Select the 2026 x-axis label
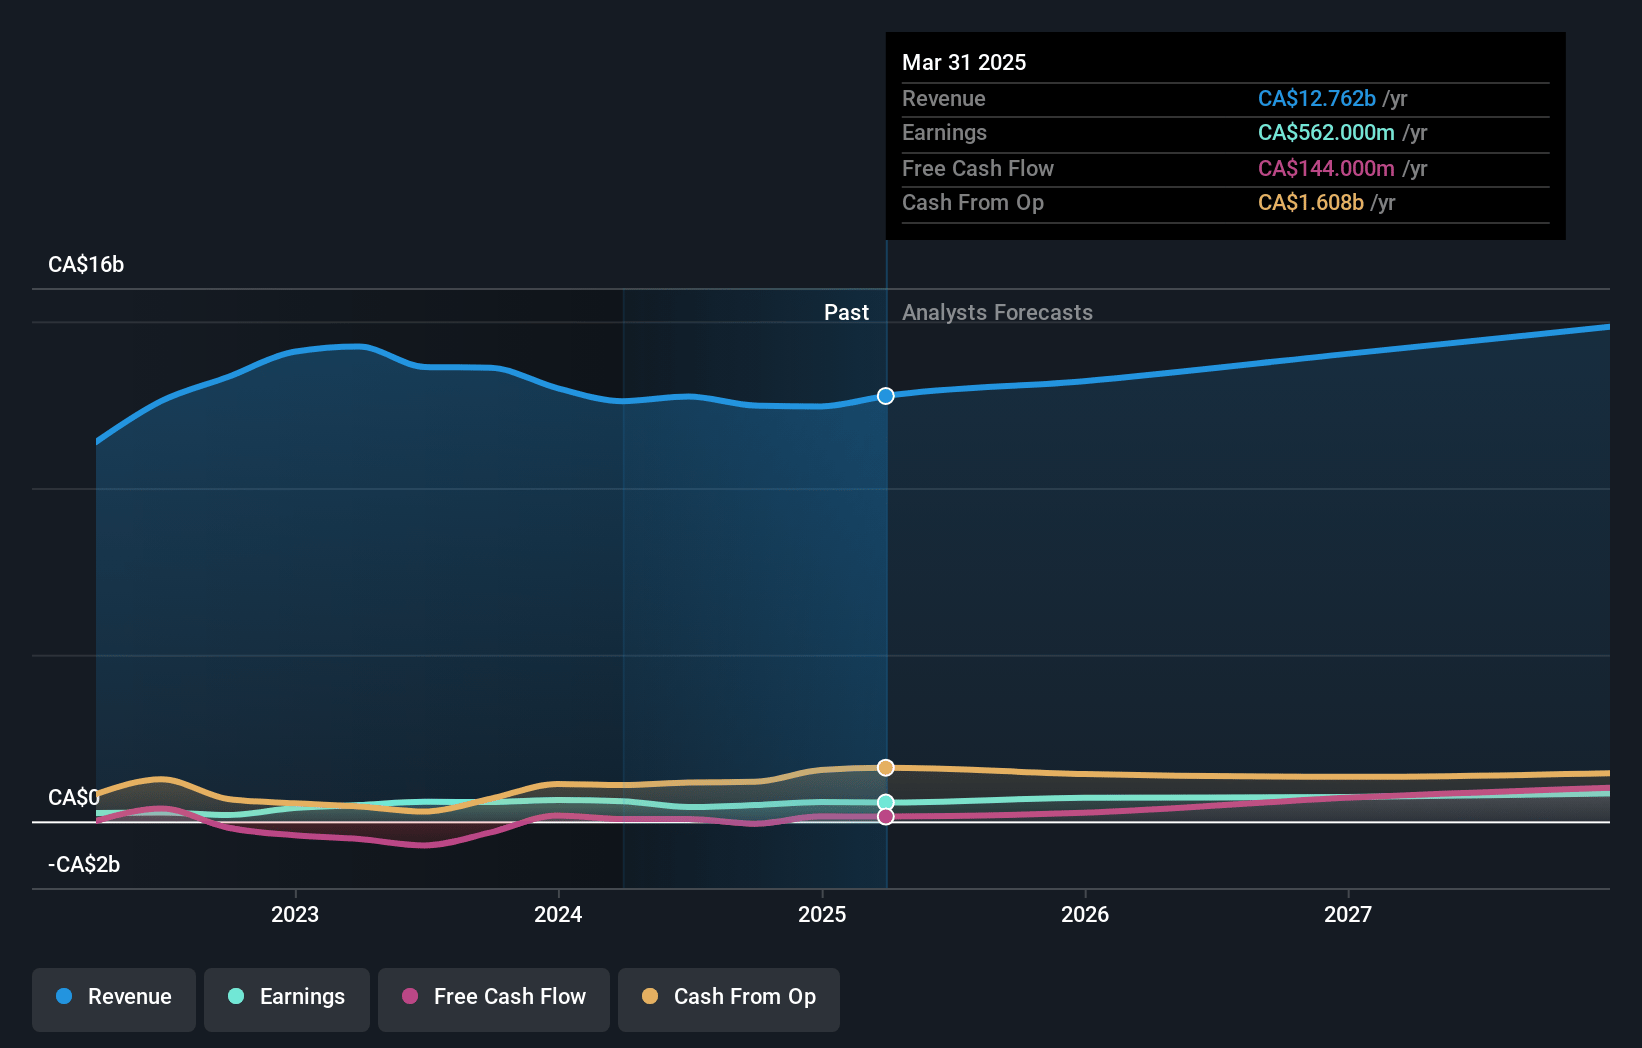The height and width of the screenshot is (1048, 1642). 1085,914
